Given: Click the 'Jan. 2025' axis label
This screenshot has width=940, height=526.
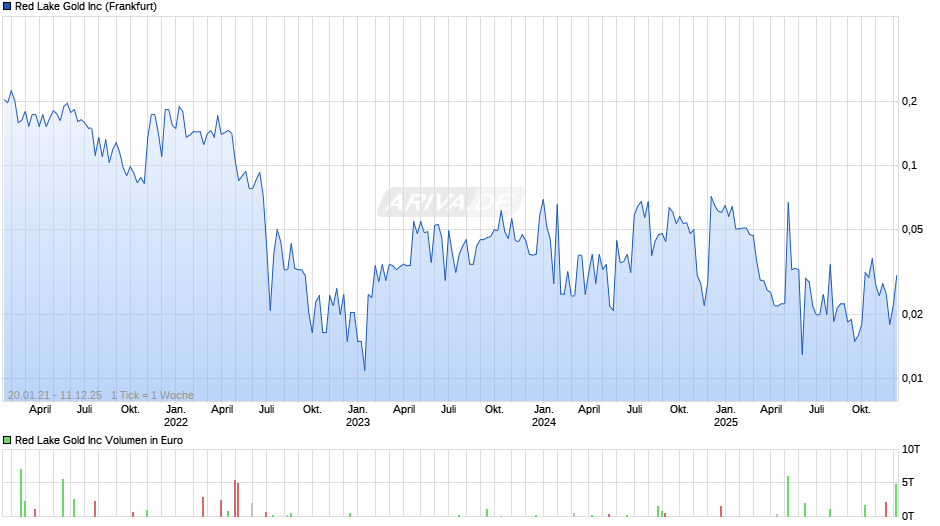Looking at the screenshot, I should pyautogui.click(x=725, y=416).
